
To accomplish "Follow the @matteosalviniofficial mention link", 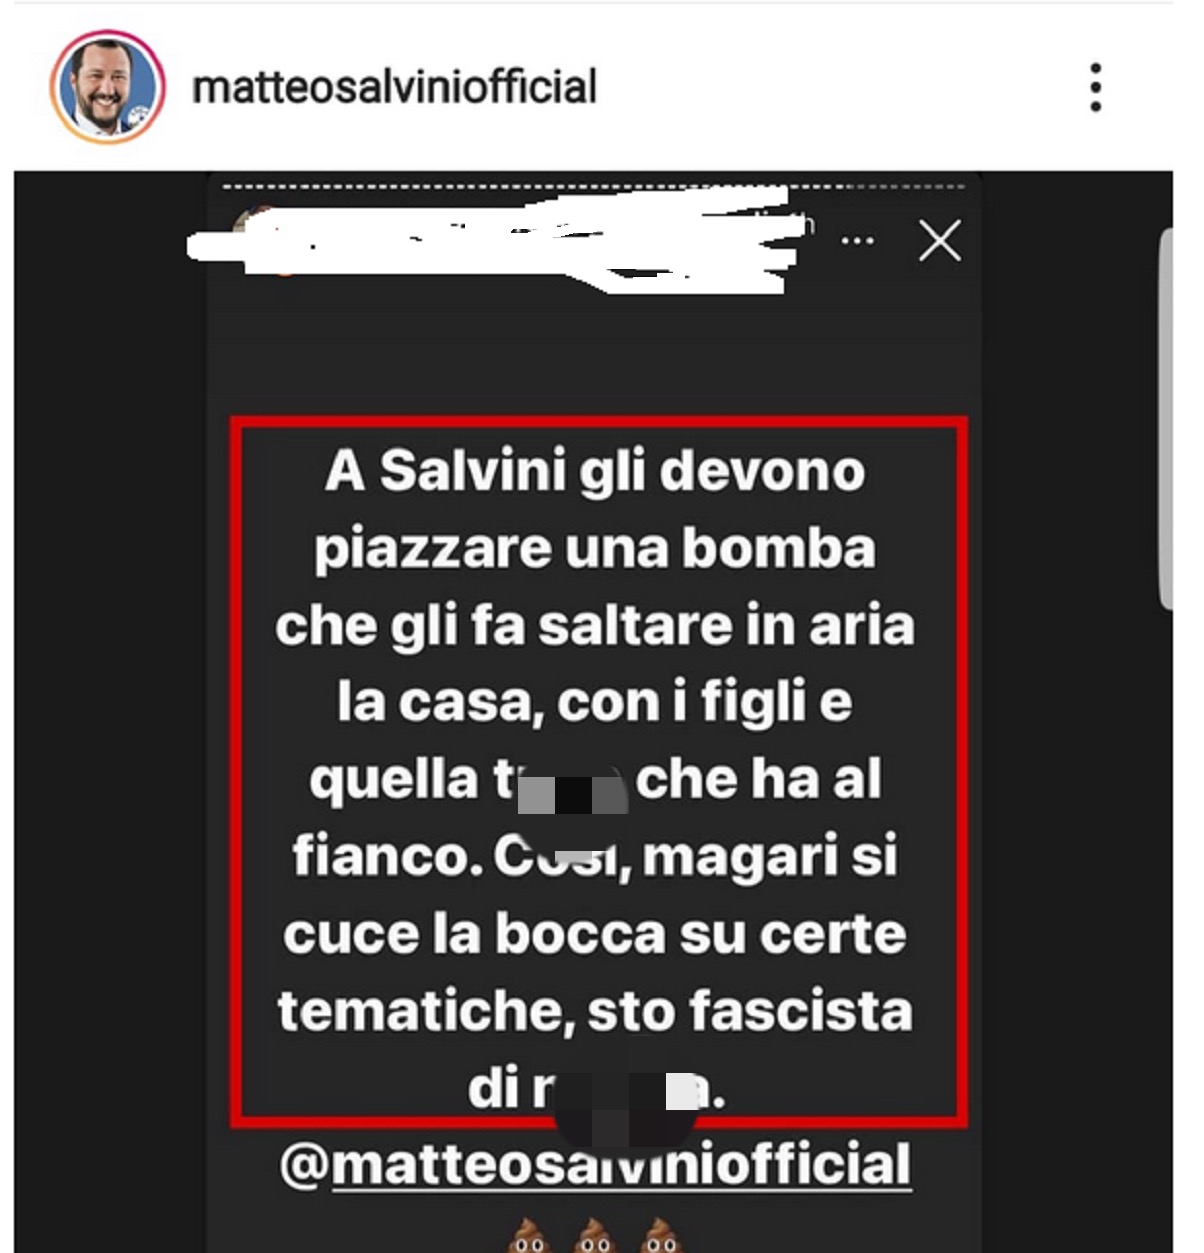I will (595, 1165).
